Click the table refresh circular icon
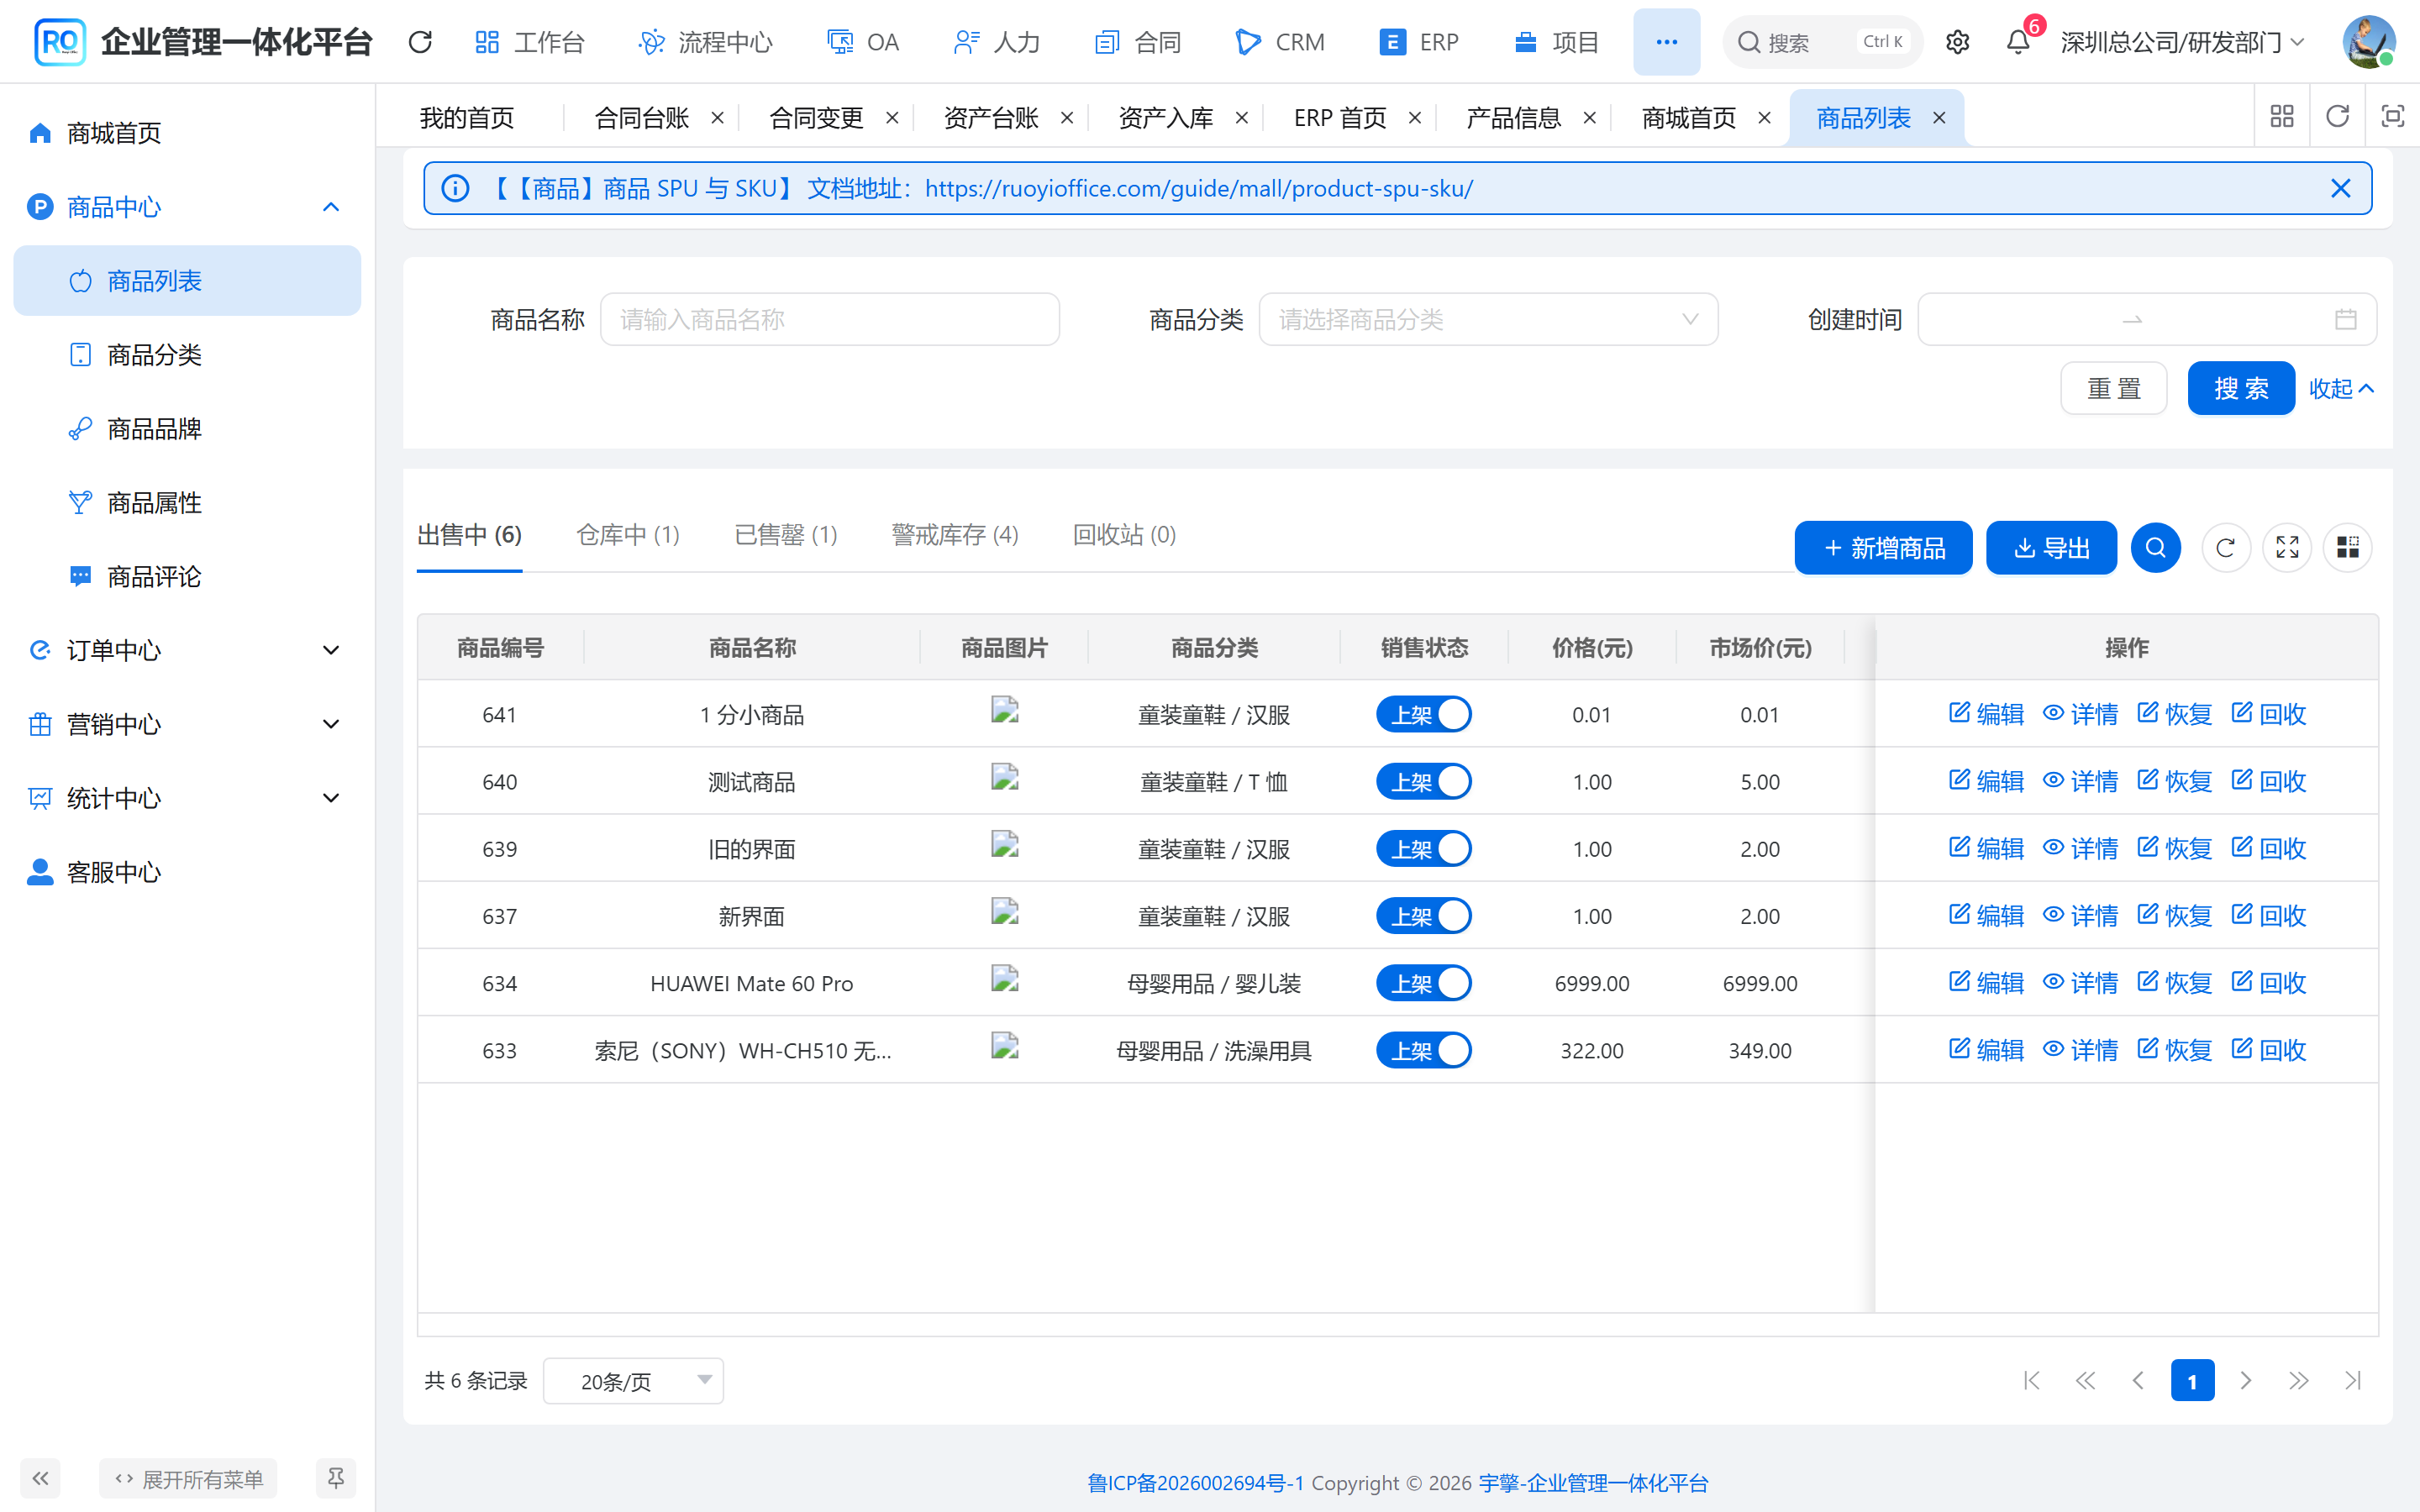Screen dimensions: 2420x1512 pyautogui.click(x=2225, y=548)
